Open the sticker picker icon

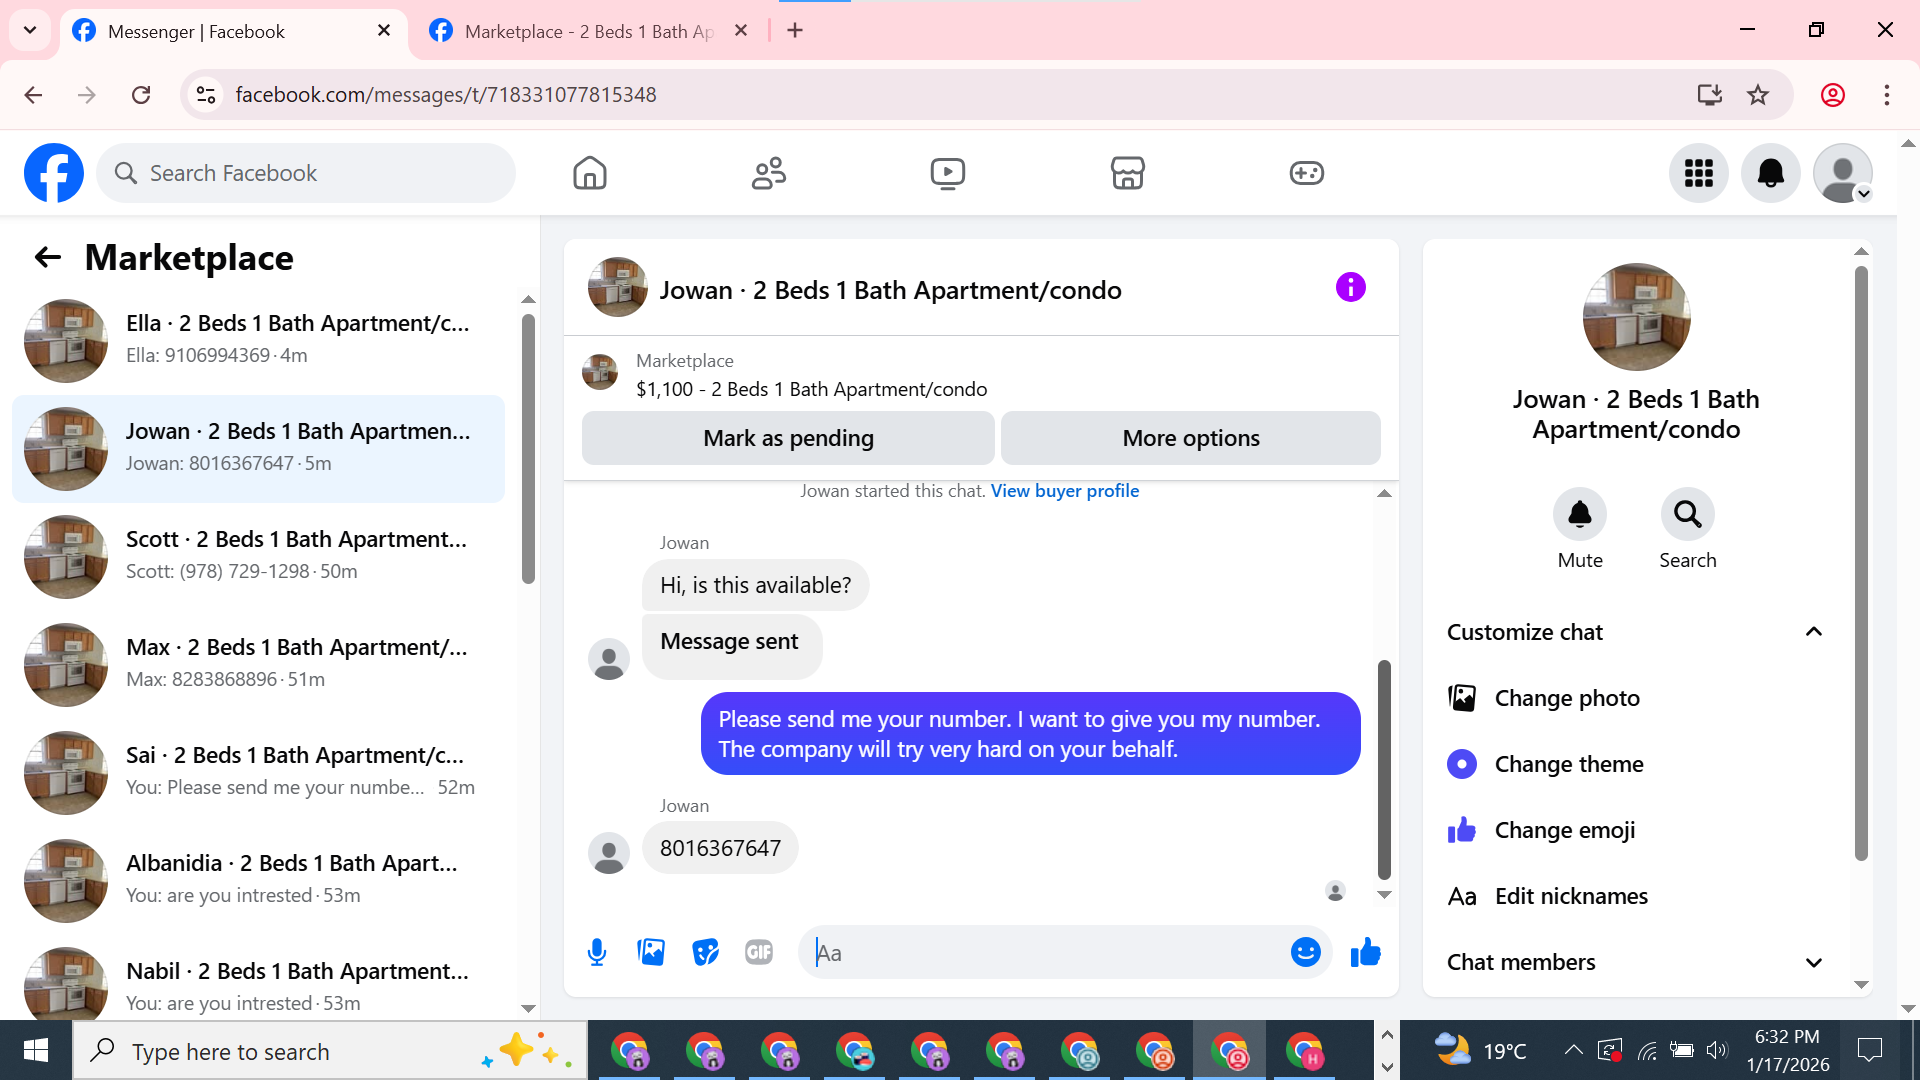(705, 952)
